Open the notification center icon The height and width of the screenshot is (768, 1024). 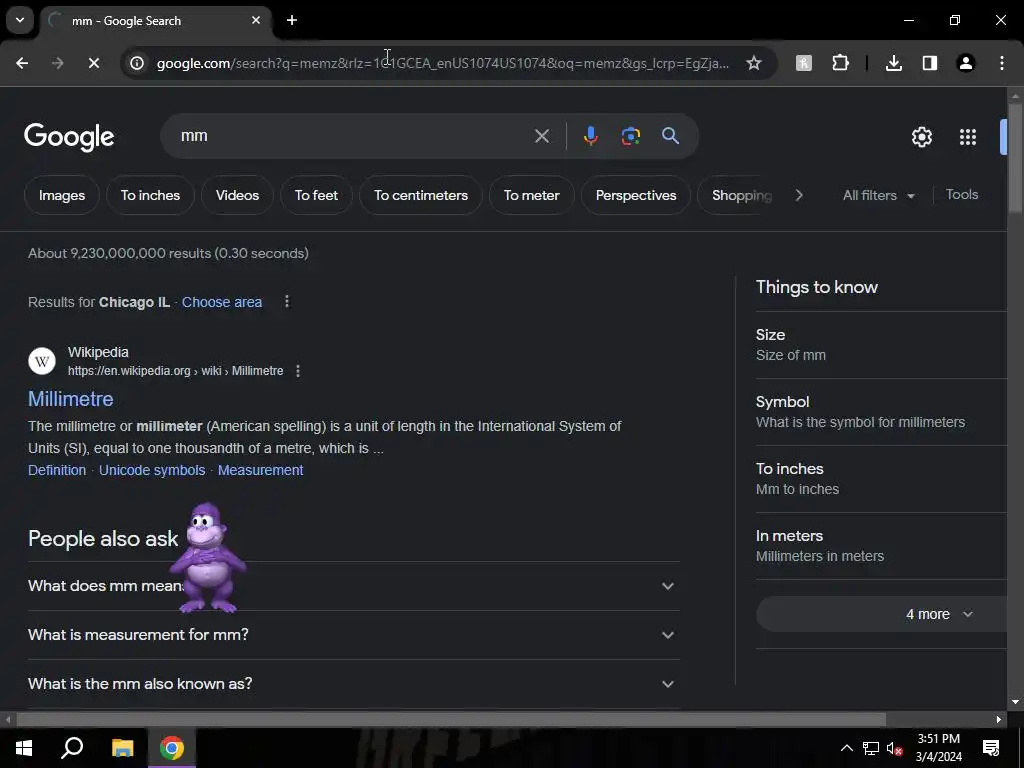991,748
